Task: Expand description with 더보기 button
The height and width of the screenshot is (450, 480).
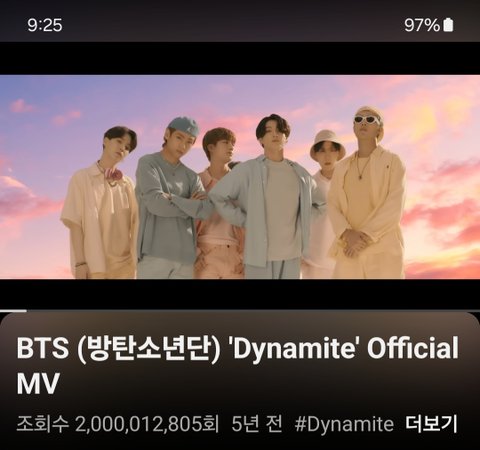Action: [x=431, y=424]
